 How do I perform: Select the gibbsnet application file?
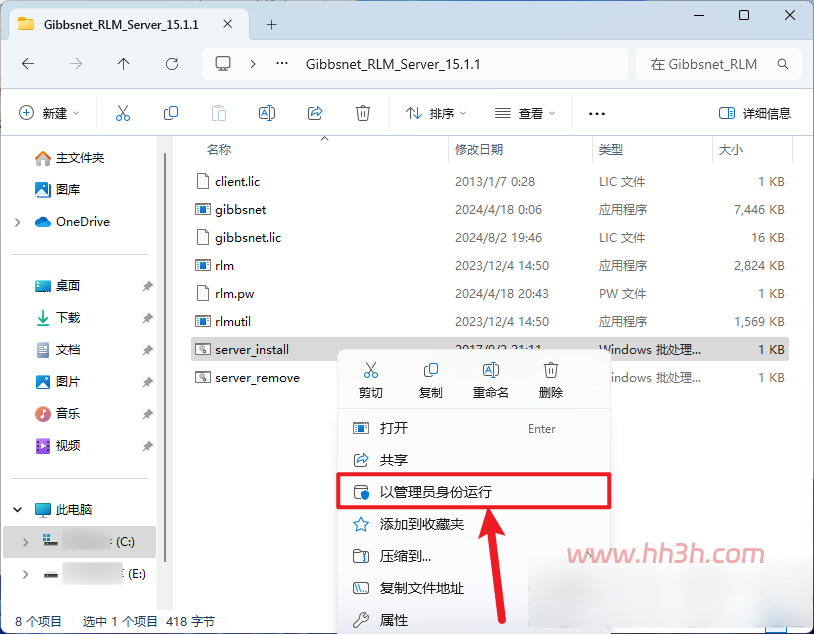pos(490,209)
